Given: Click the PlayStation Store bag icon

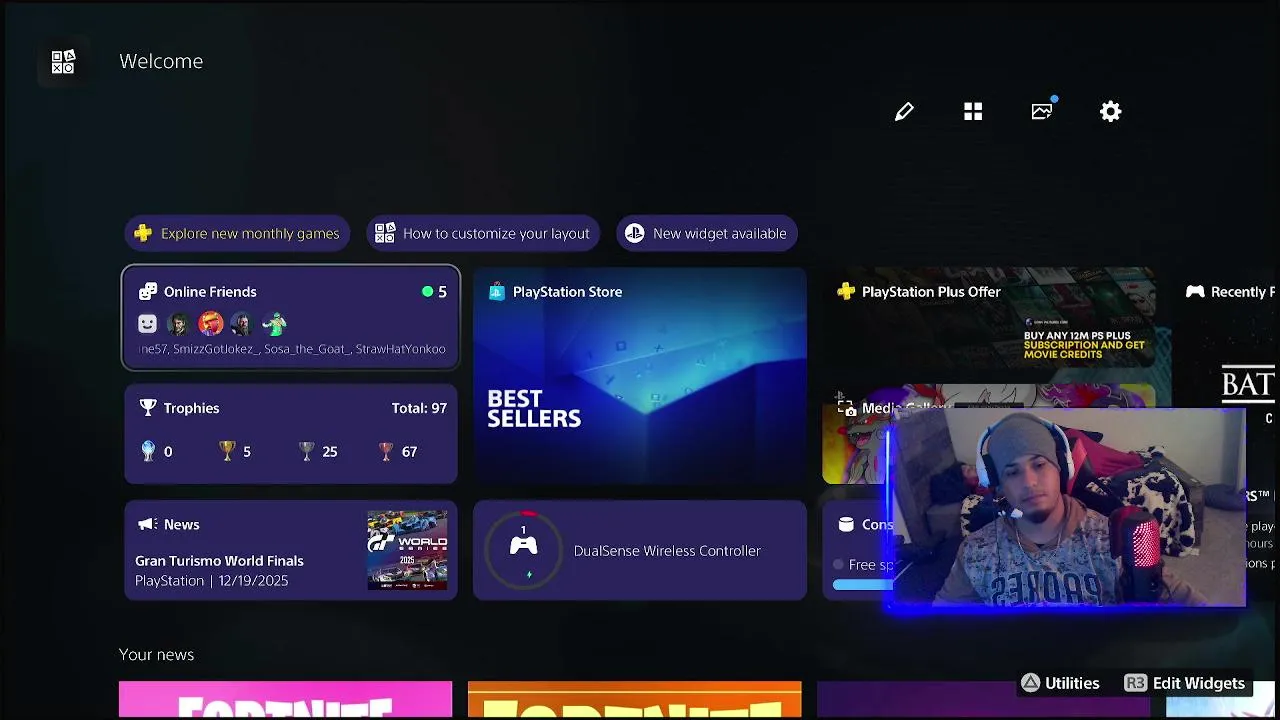Looking at the screenshot, I should pyautogui.click(x=497, y=292).
